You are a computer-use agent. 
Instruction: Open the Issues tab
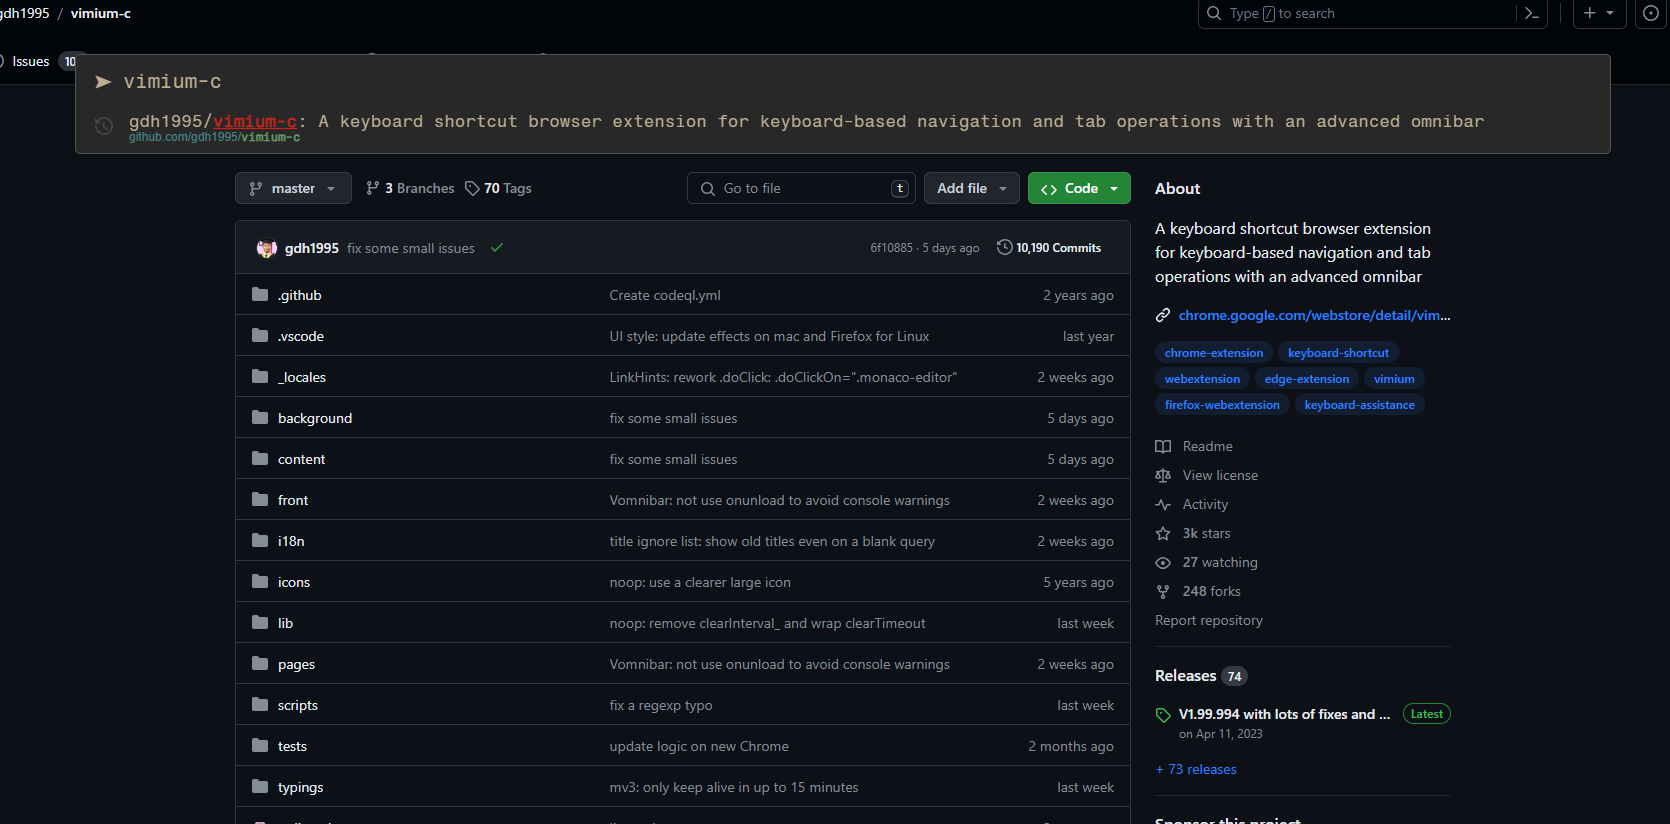pyautogui.click(x=31, y=61)
